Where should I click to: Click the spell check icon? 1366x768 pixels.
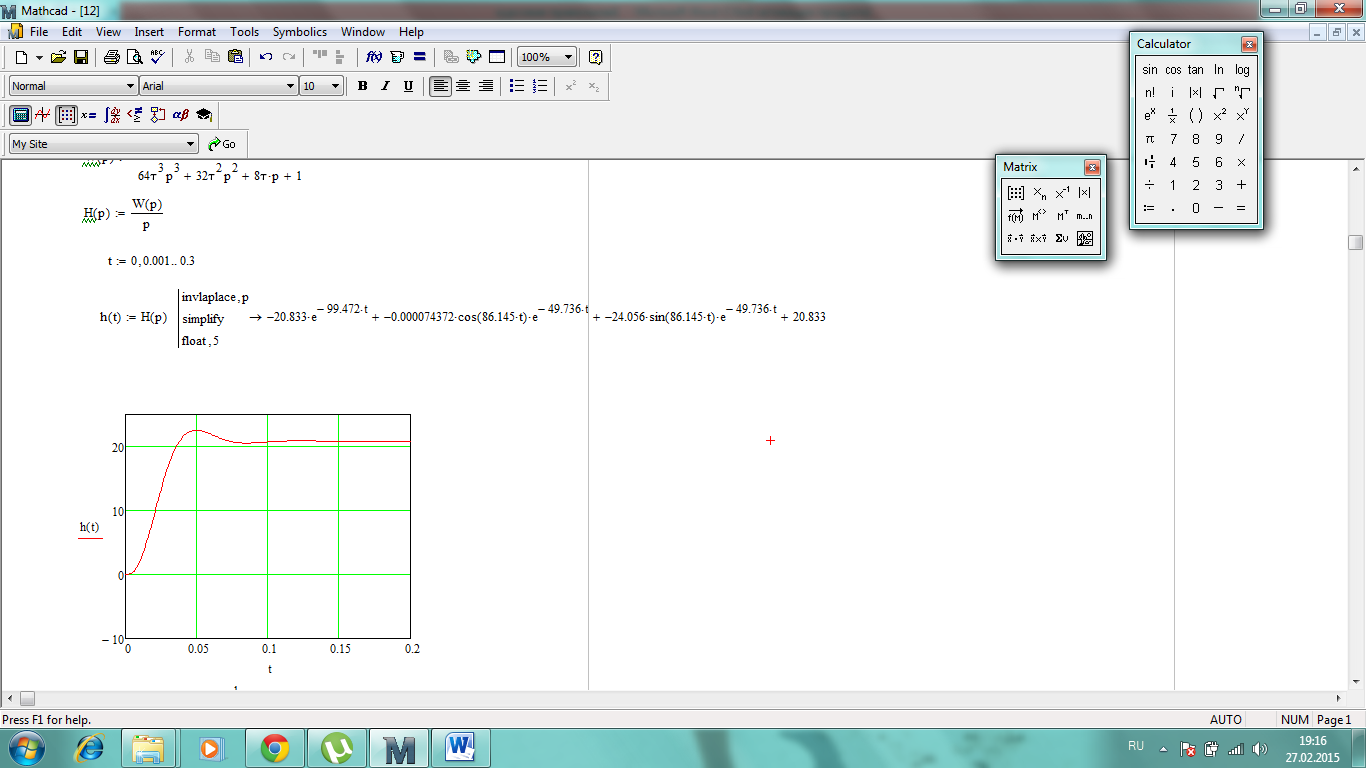point(158,57)
